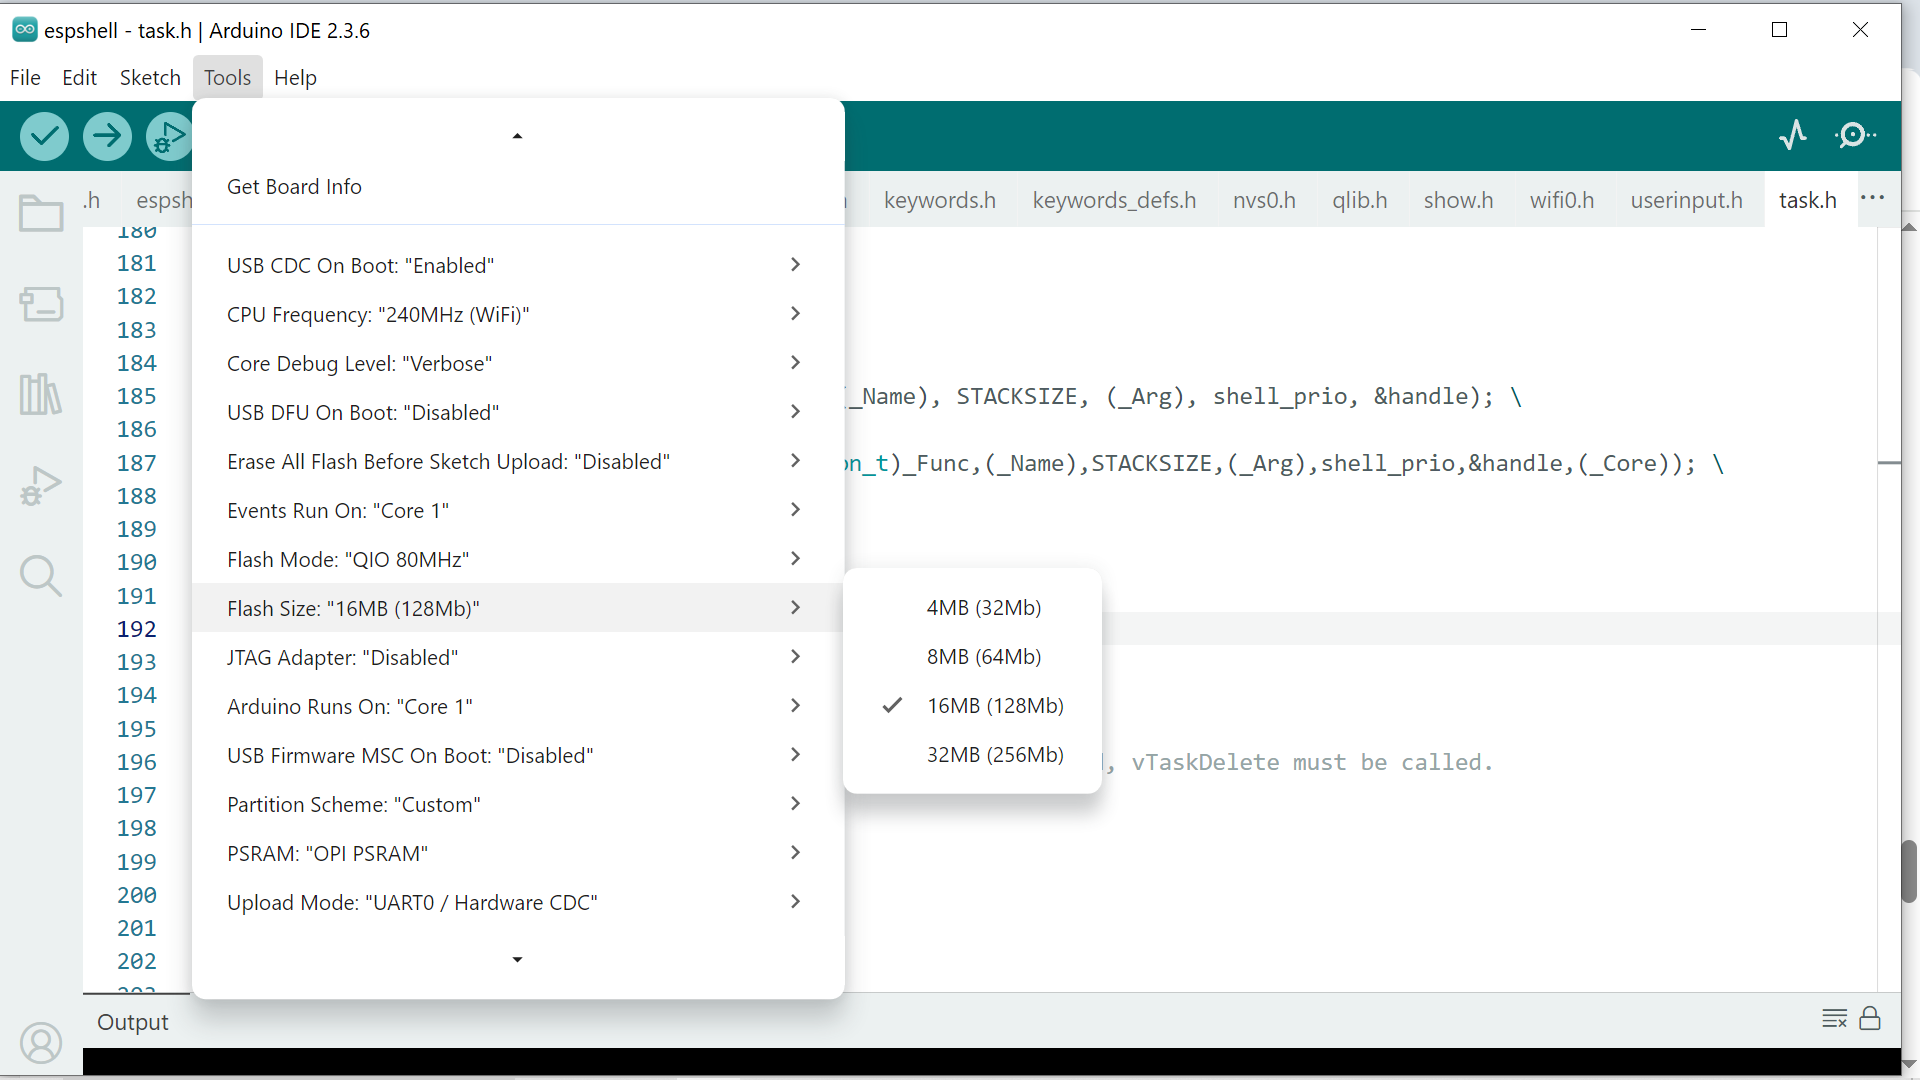Click line number 185 in the gutter

tap(137, 396)
